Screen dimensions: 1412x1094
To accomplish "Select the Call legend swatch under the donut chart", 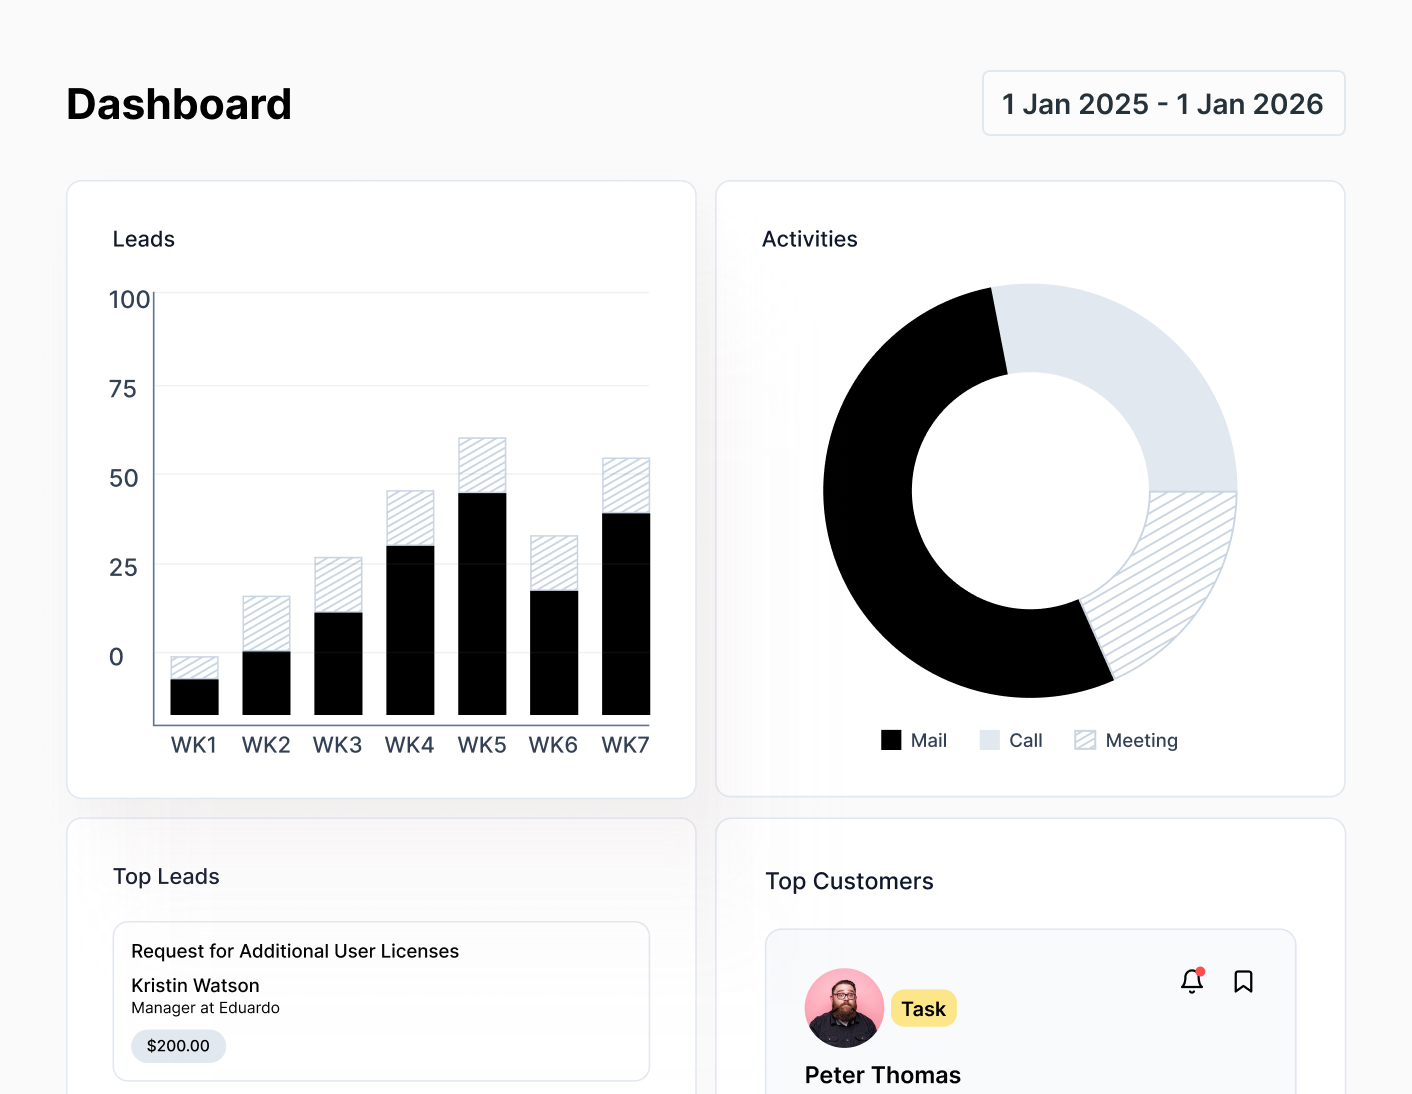I will [x=989, y=739].
